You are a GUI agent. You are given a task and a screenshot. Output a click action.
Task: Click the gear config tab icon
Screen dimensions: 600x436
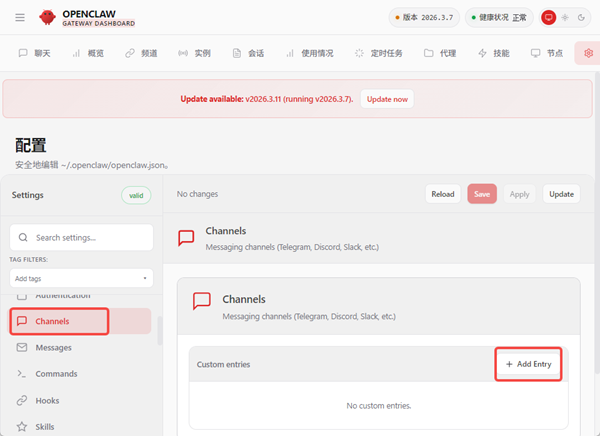click(x=588, y=53)
